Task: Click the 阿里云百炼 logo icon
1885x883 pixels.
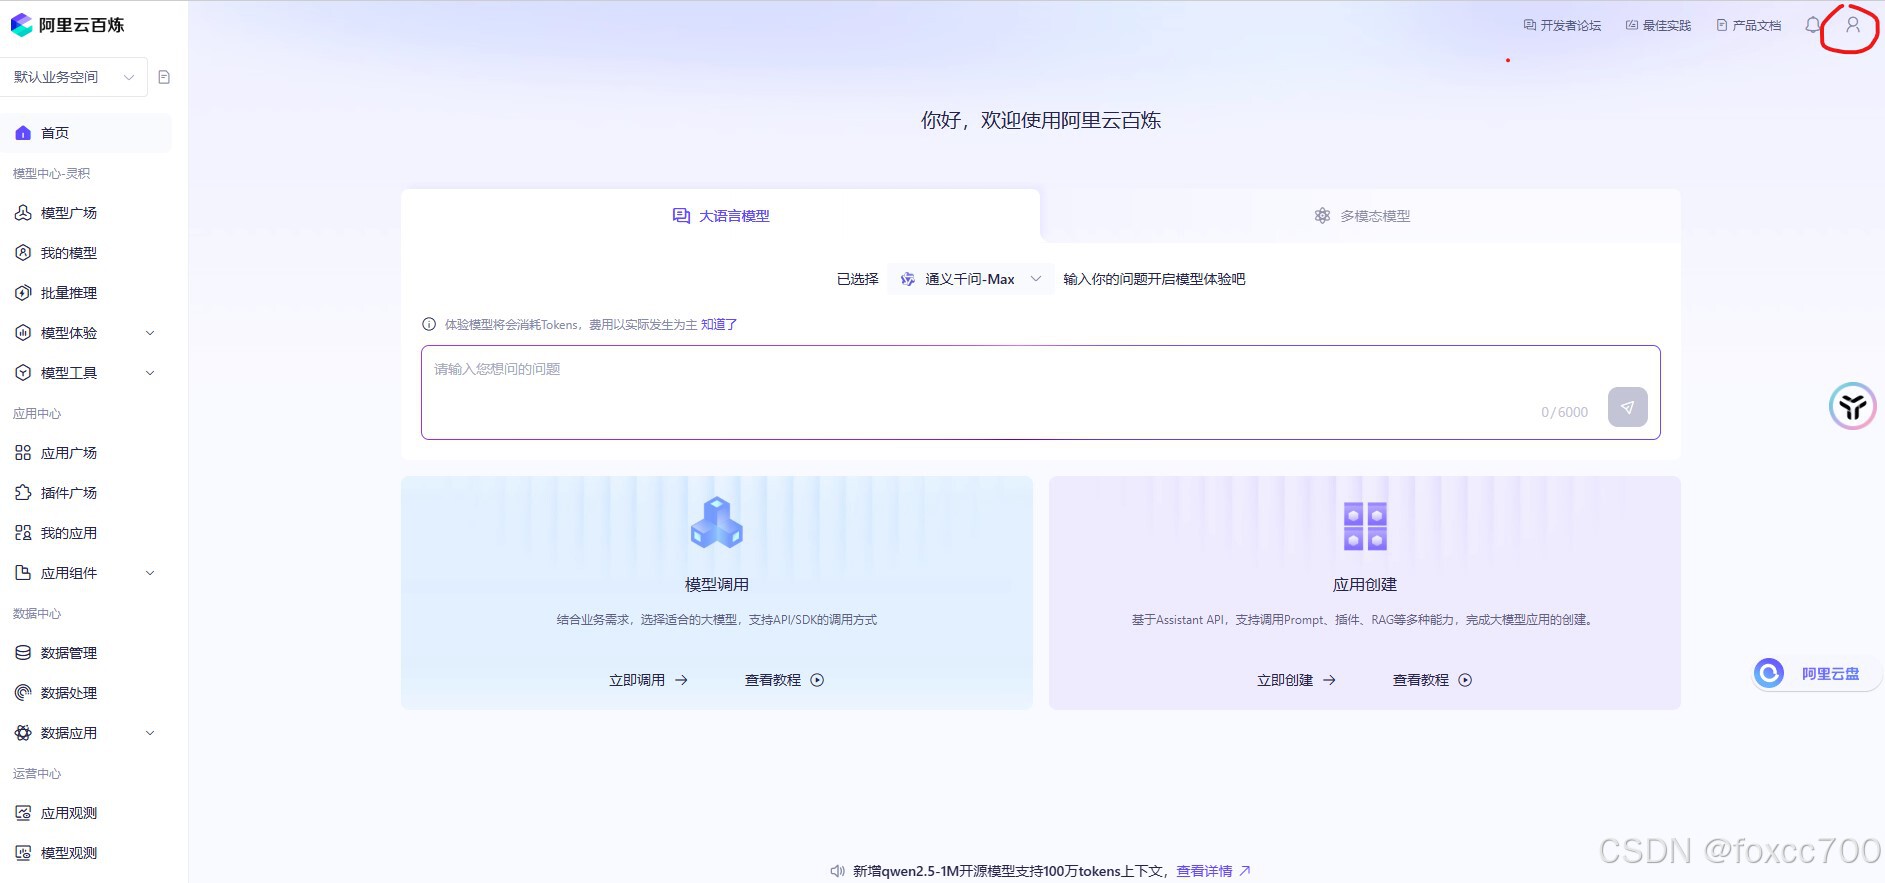Action: pos(21,25)
